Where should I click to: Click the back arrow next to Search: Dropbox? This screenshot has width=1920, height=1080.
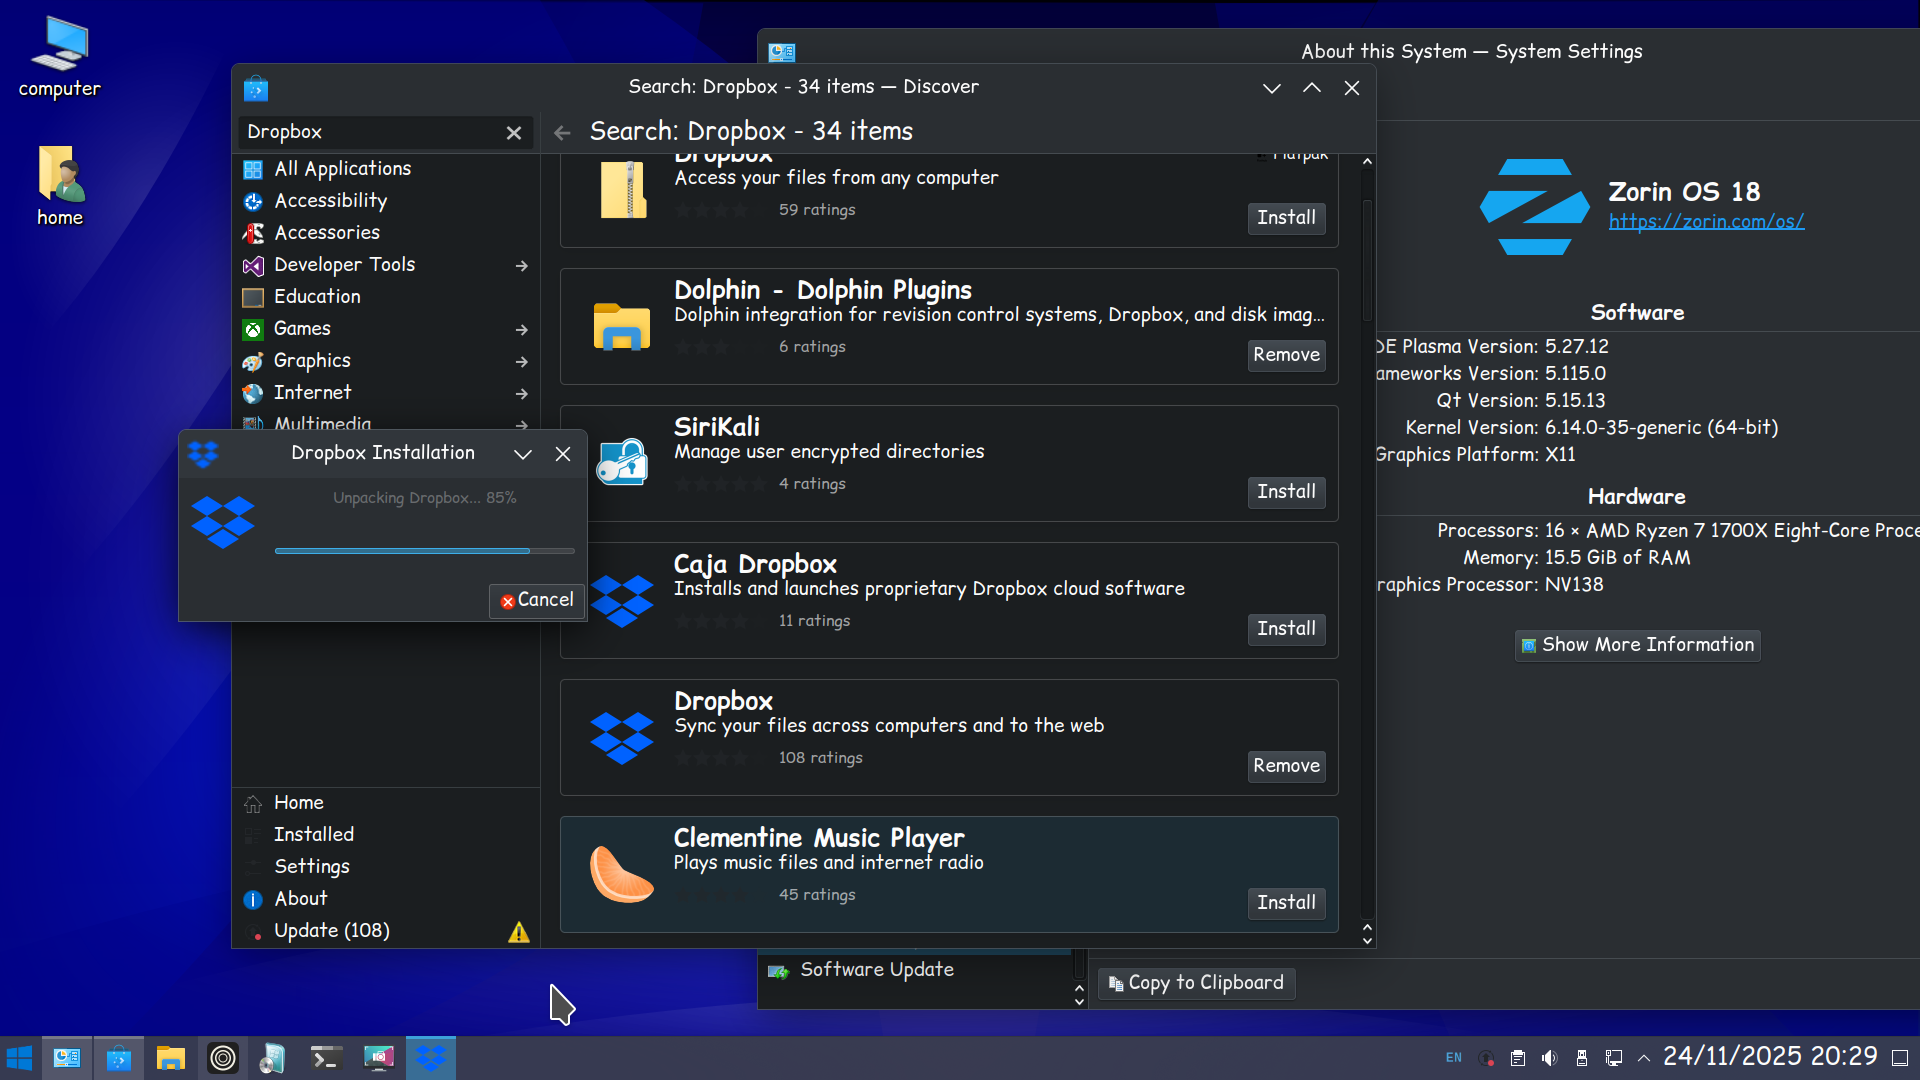[562, 132]
